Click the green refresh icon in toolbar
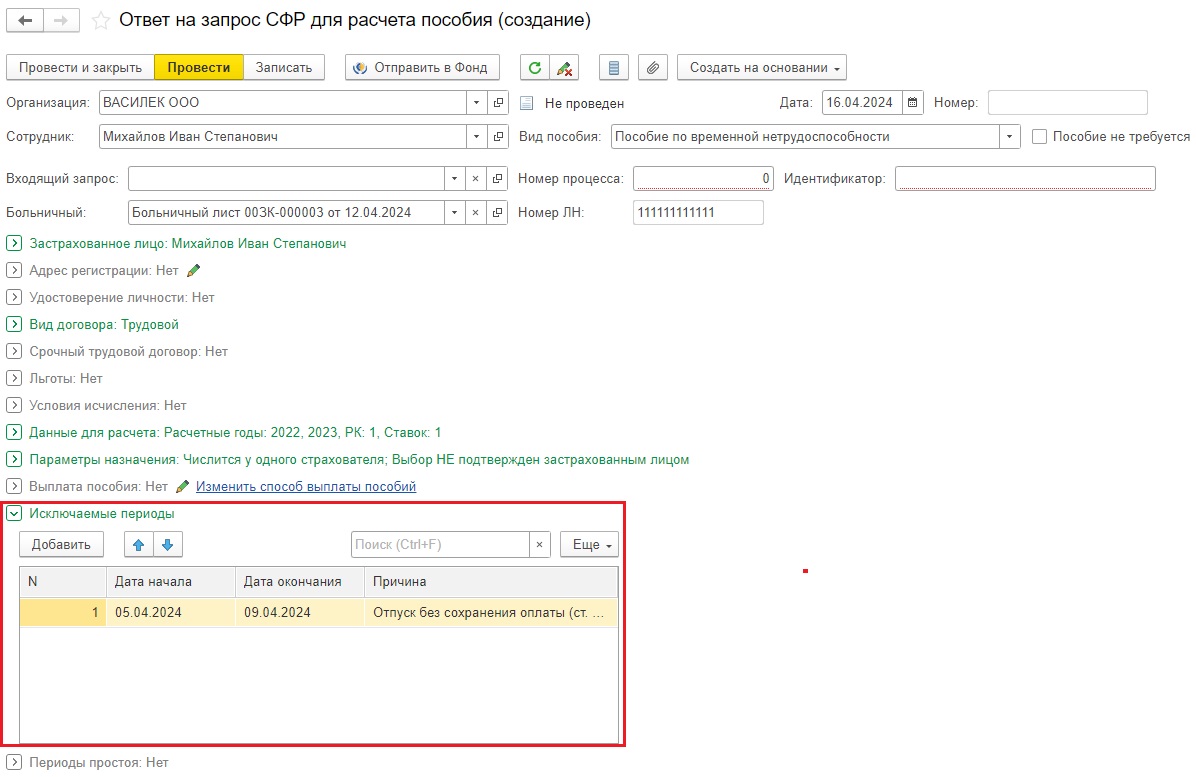Viewport: 1196px width, 777px height. click(535, 68)
